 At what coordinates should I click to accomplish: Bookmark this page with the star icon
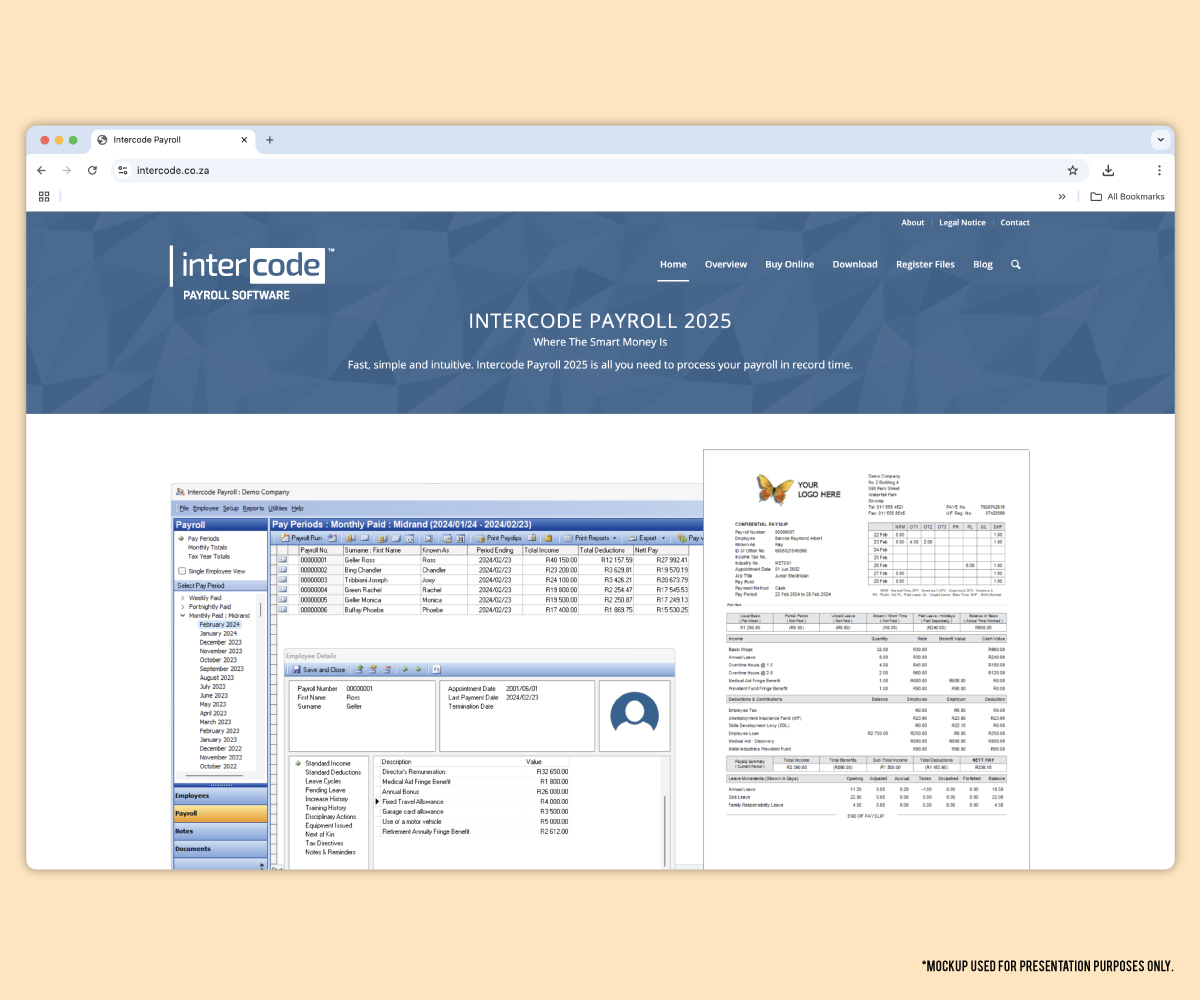1073,170
